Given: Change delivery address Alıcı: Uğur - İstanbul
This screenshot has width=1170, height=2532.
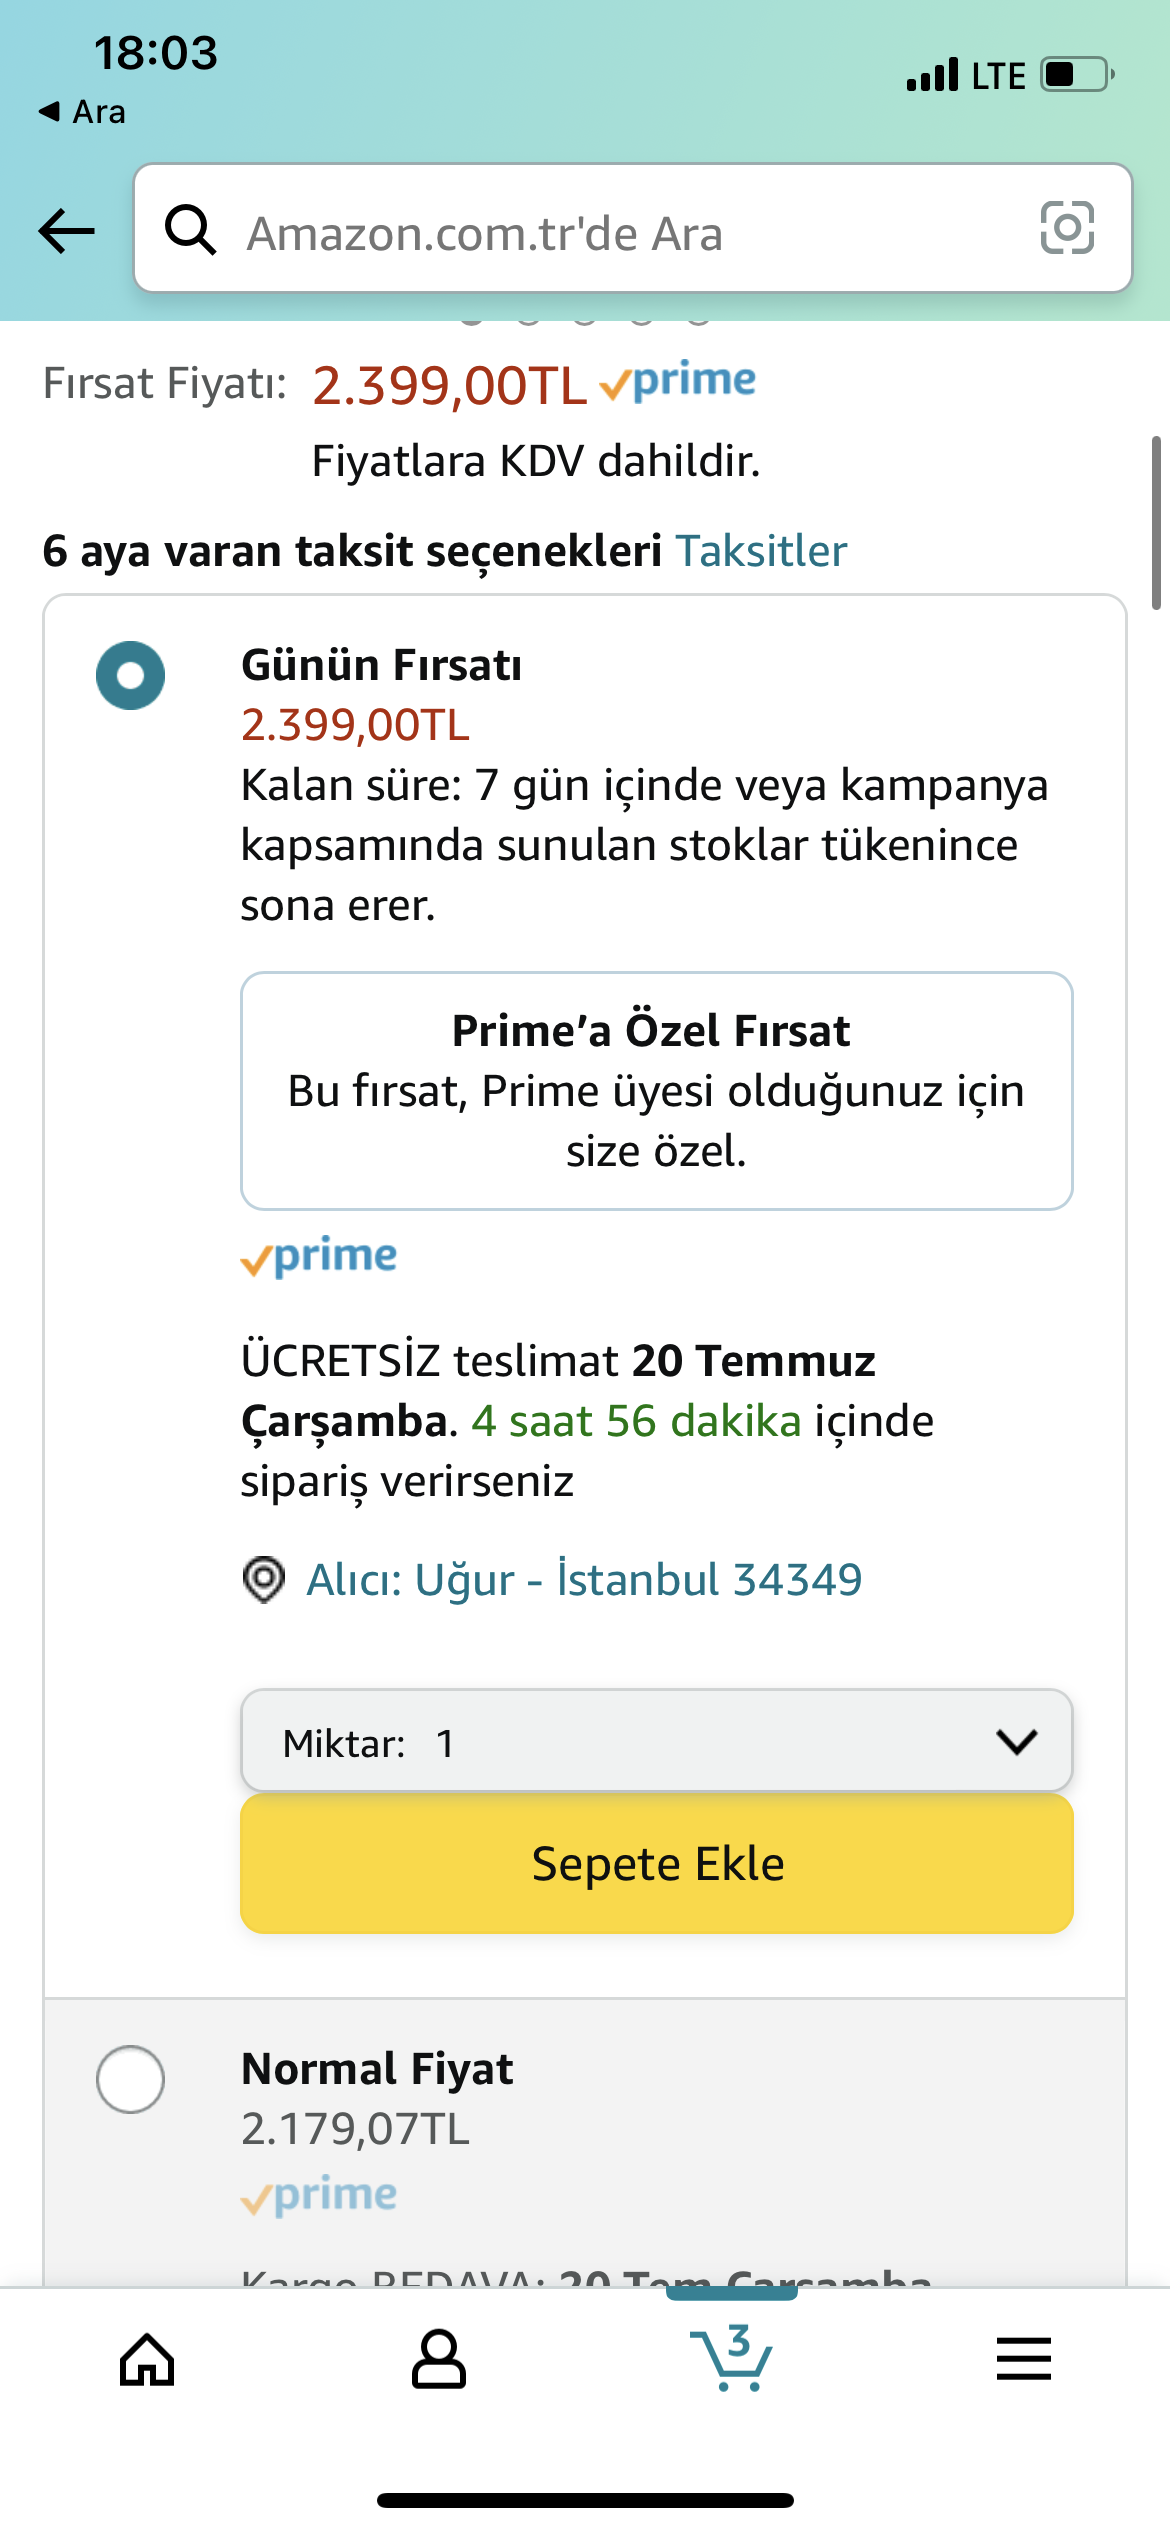Looking at the screenshot, I should coord(584,1580).
